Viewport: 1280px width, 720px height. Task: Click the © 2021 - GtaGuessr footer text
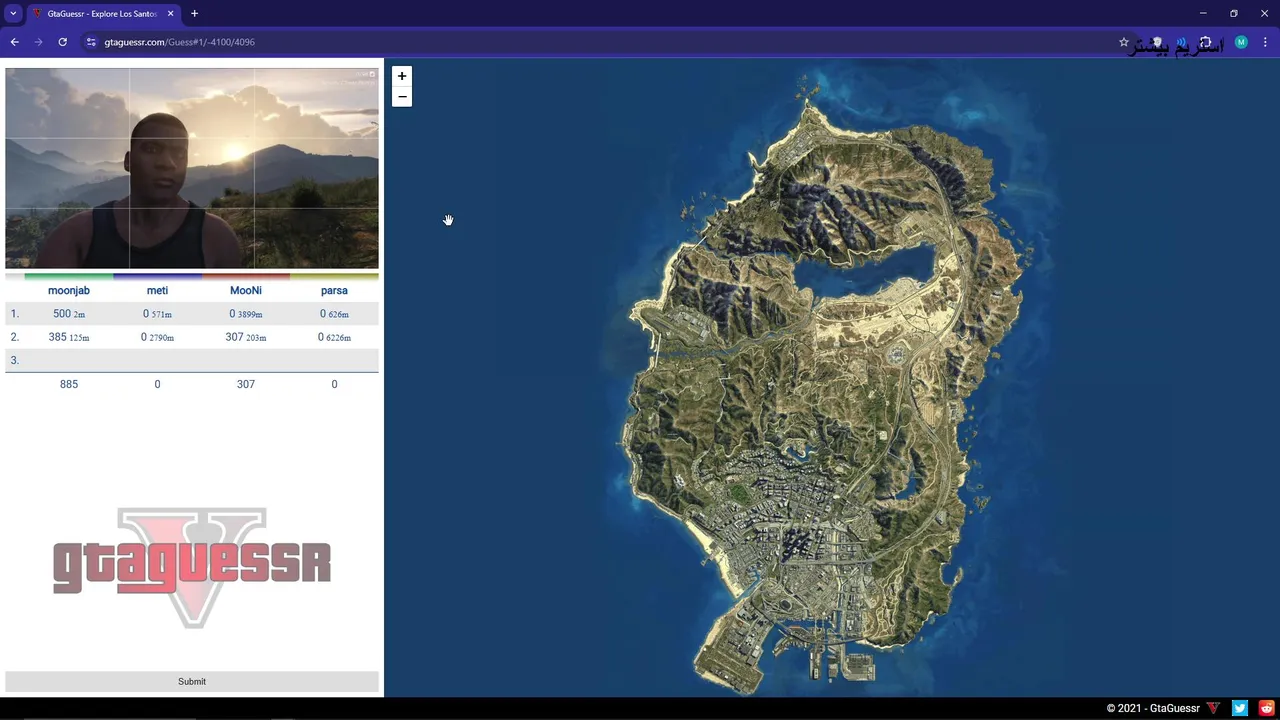tap(1153, 708)
